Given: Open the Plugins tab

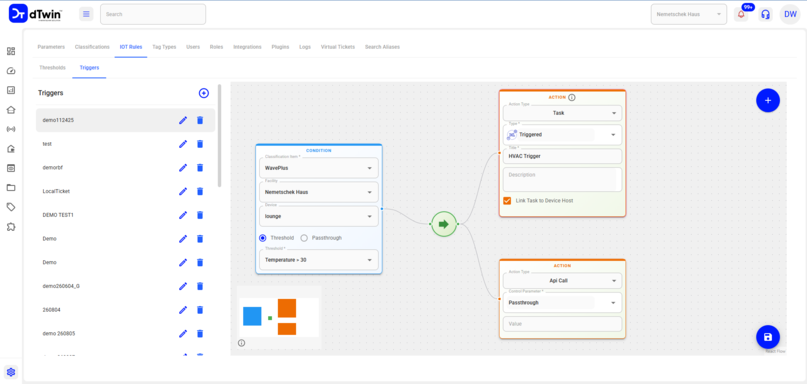Looking at the screenshot, I should tap(280, 47).
